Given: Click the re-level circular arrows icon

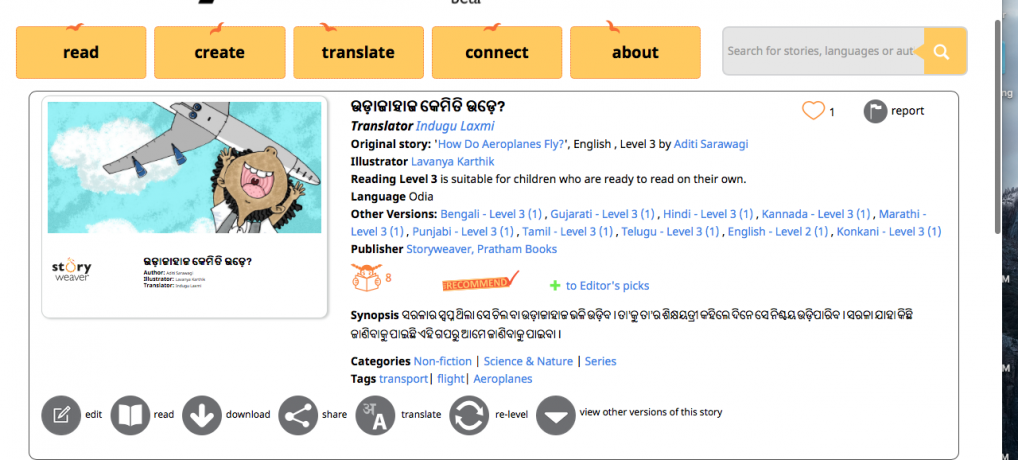Looking at the screenshot, I should [x=469, y=415].
